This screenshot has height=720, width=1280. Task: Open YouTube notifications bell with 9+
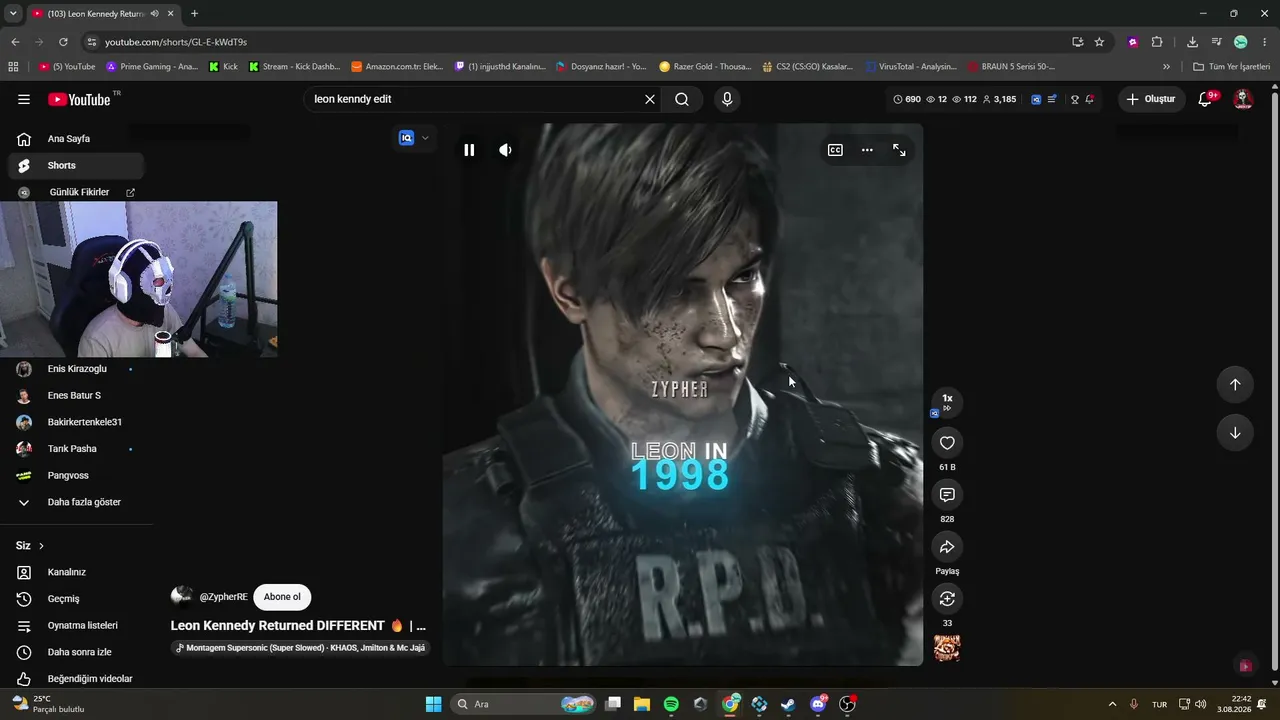1207,99
